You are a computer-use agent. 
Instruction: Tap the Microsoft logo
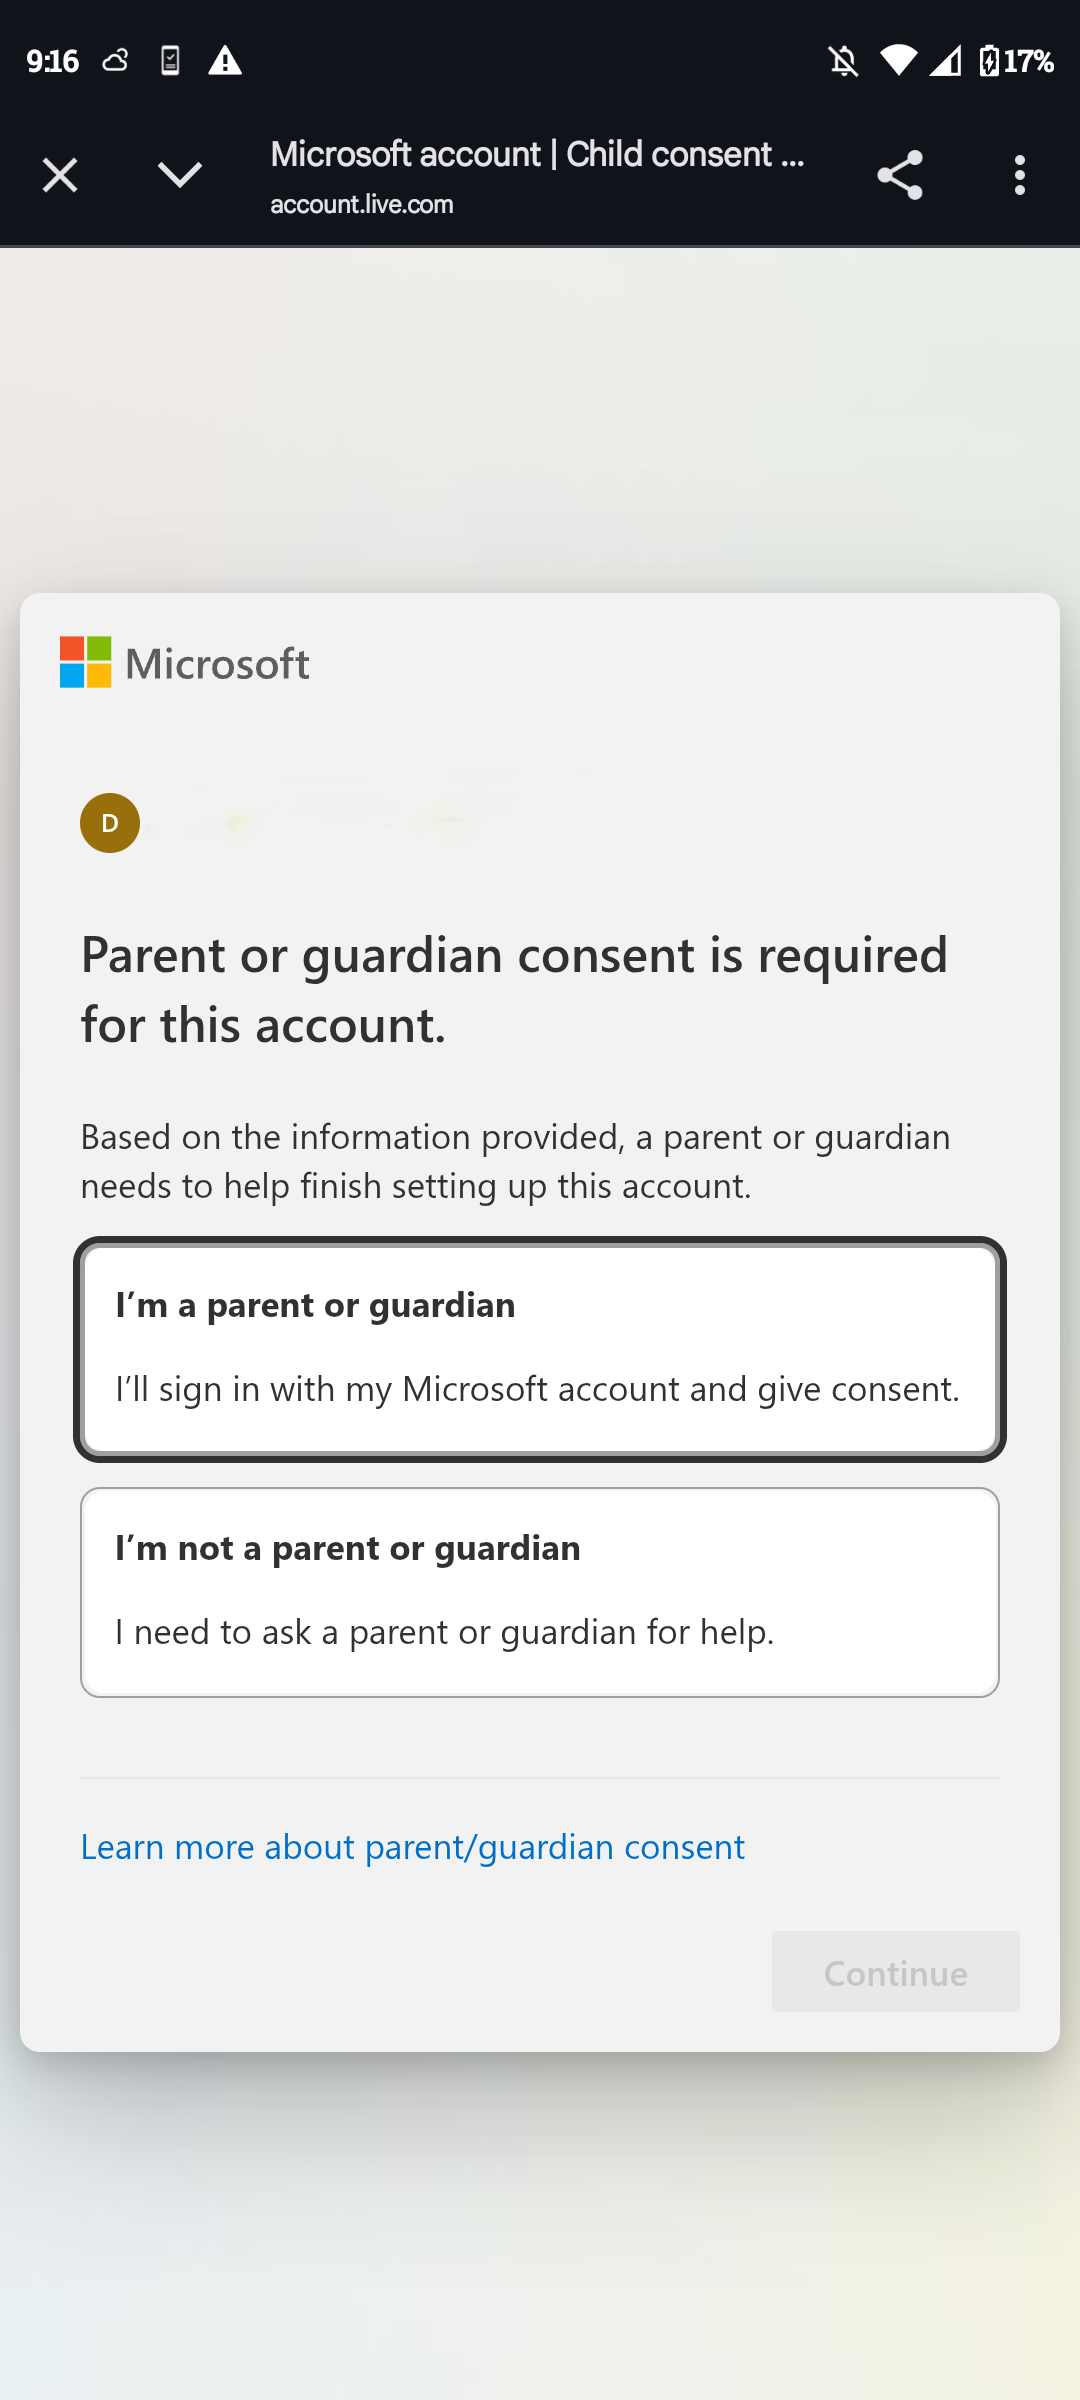click(x=185, y=663)
